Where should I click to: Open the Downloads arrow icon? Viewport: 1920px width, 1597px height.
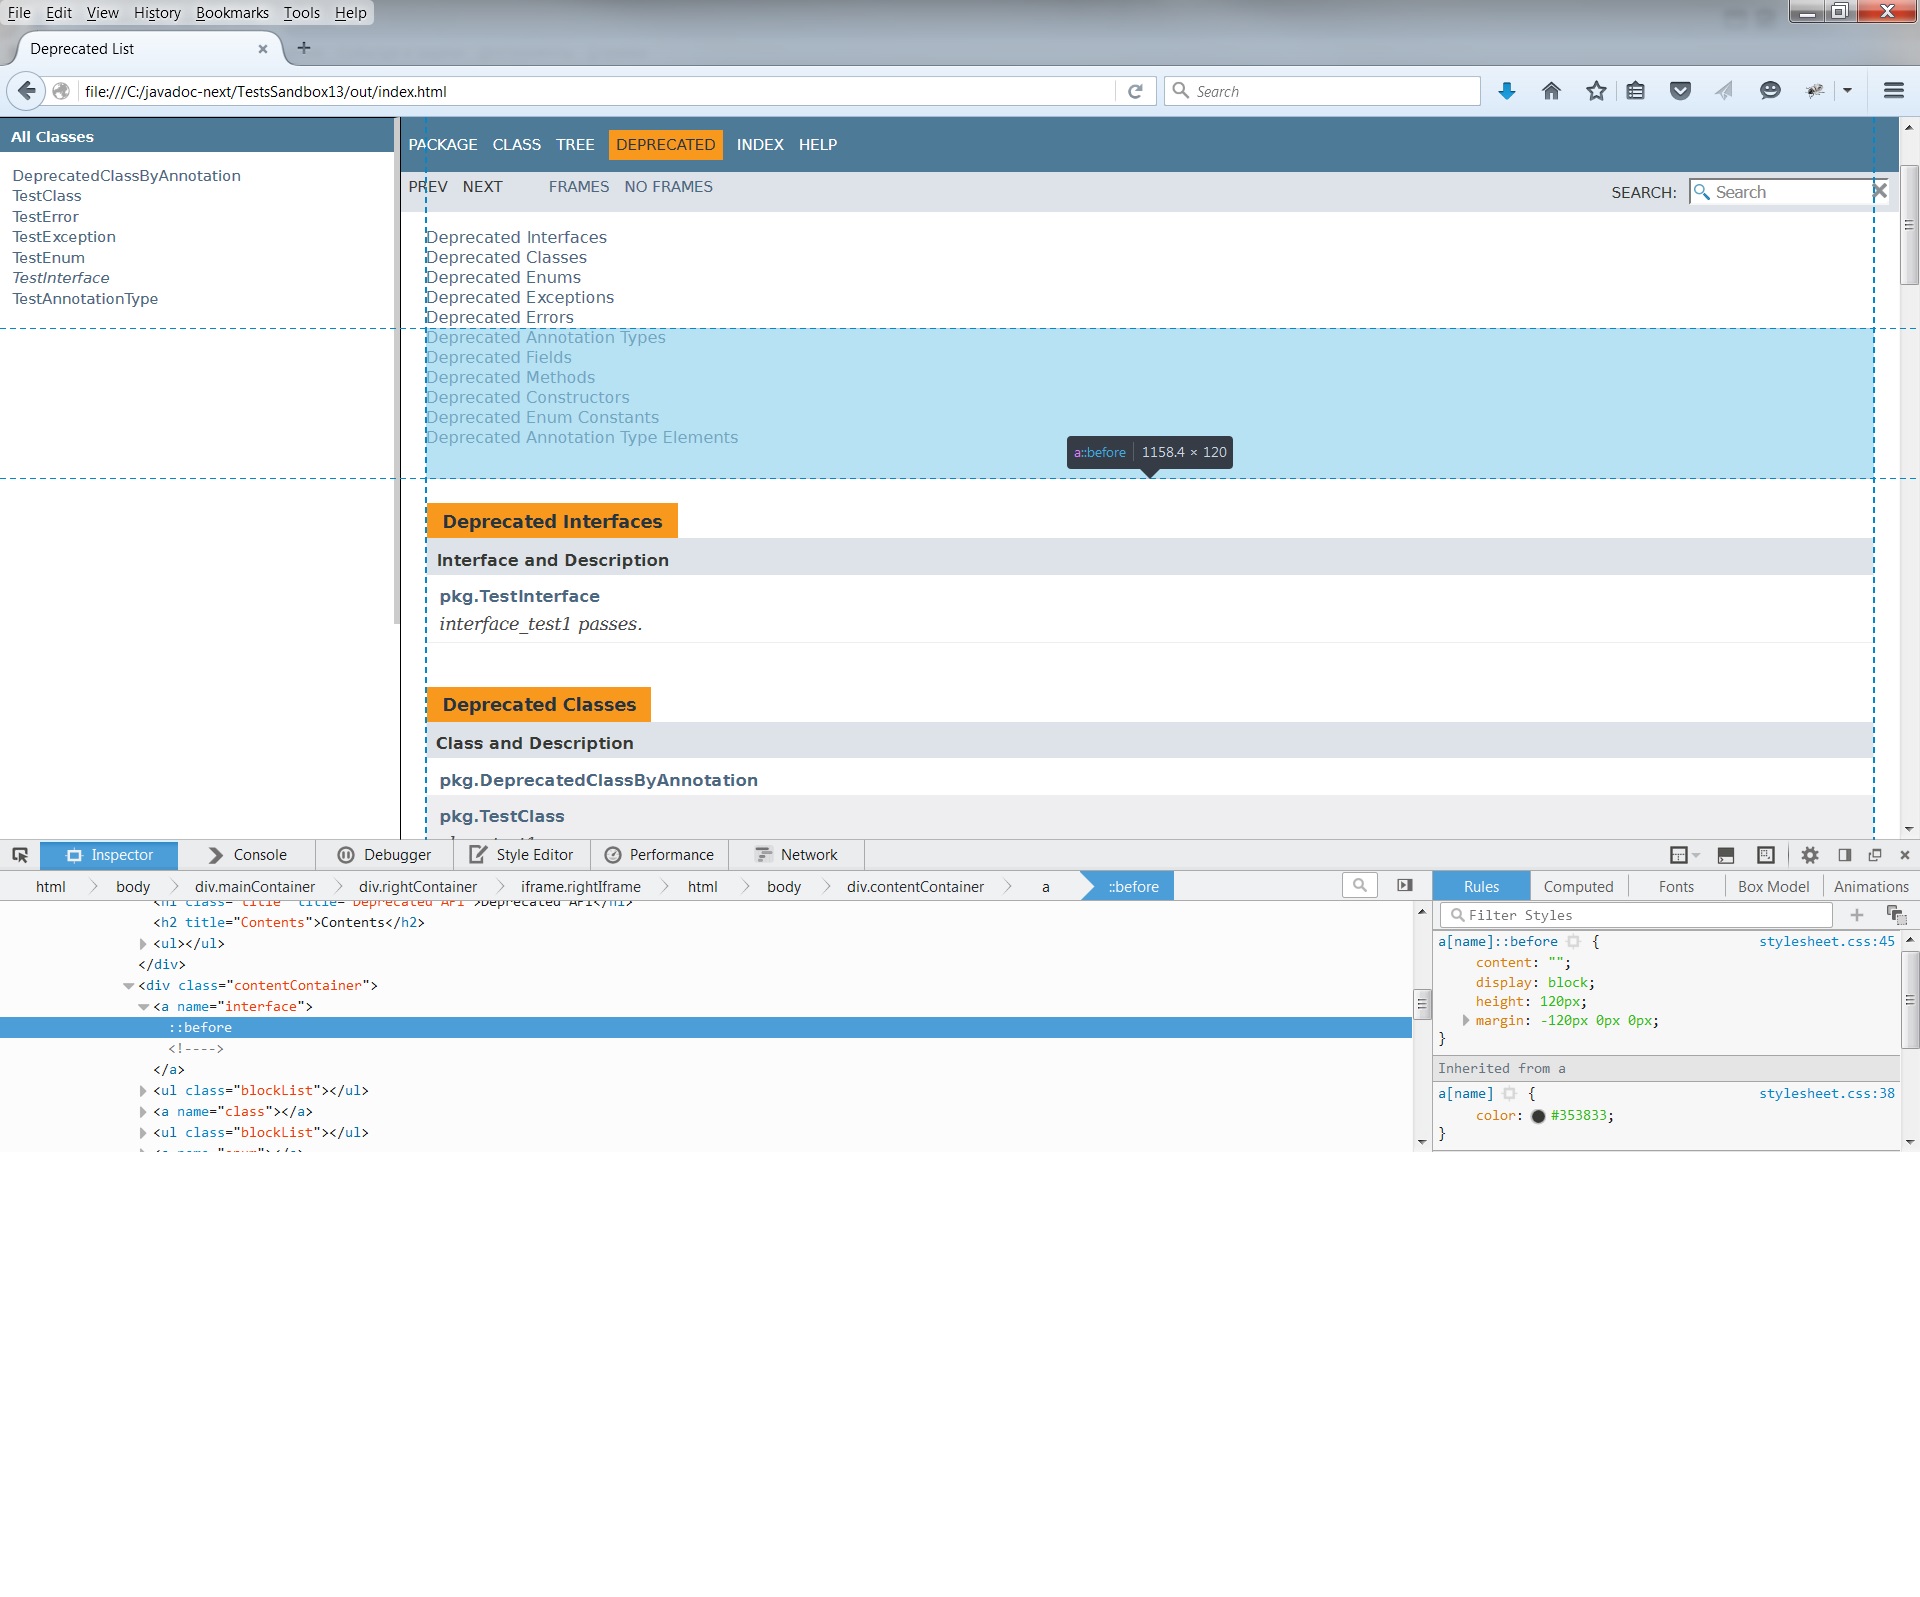[x=1506, y=91]
